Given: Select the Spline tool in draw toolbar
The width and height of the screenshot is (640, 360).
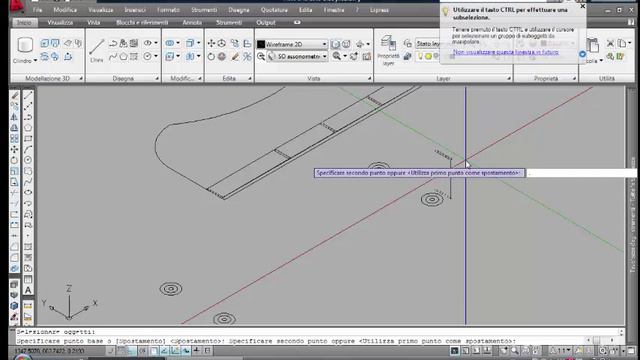Looking at the screenshot, I should click(x=28, y=182).
